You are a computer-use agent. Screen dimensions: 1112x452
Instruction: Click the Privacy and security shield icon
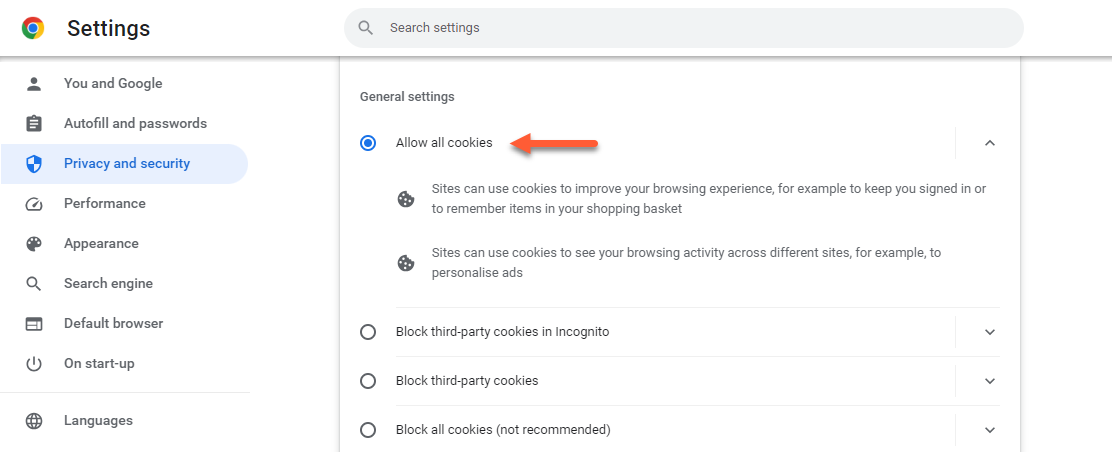point(34,164)
